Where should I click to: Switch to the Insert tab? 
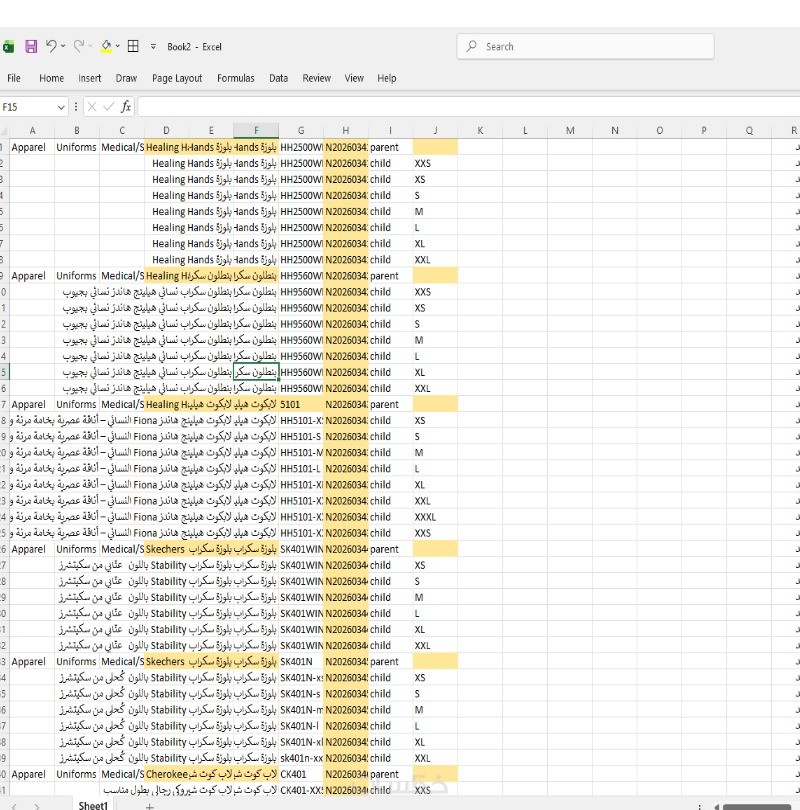click(90, 78)
